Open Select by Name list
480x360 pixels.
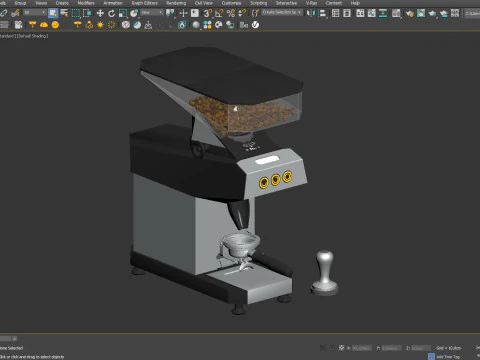64,13
